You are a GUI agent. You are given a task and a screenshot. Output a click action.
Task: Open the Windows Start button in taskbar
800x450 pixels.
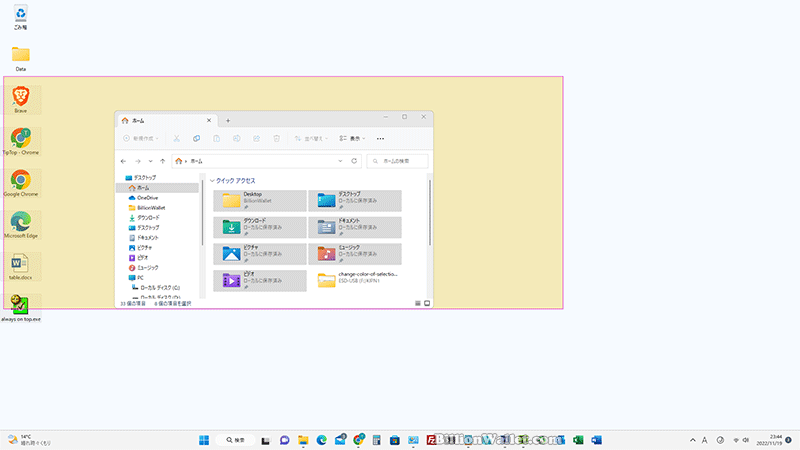point(204,440)
